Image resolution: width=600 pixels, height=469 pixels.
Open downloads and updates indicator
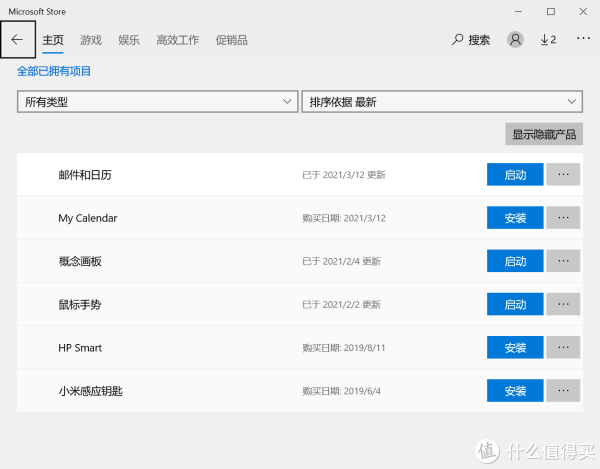[548, 39]
